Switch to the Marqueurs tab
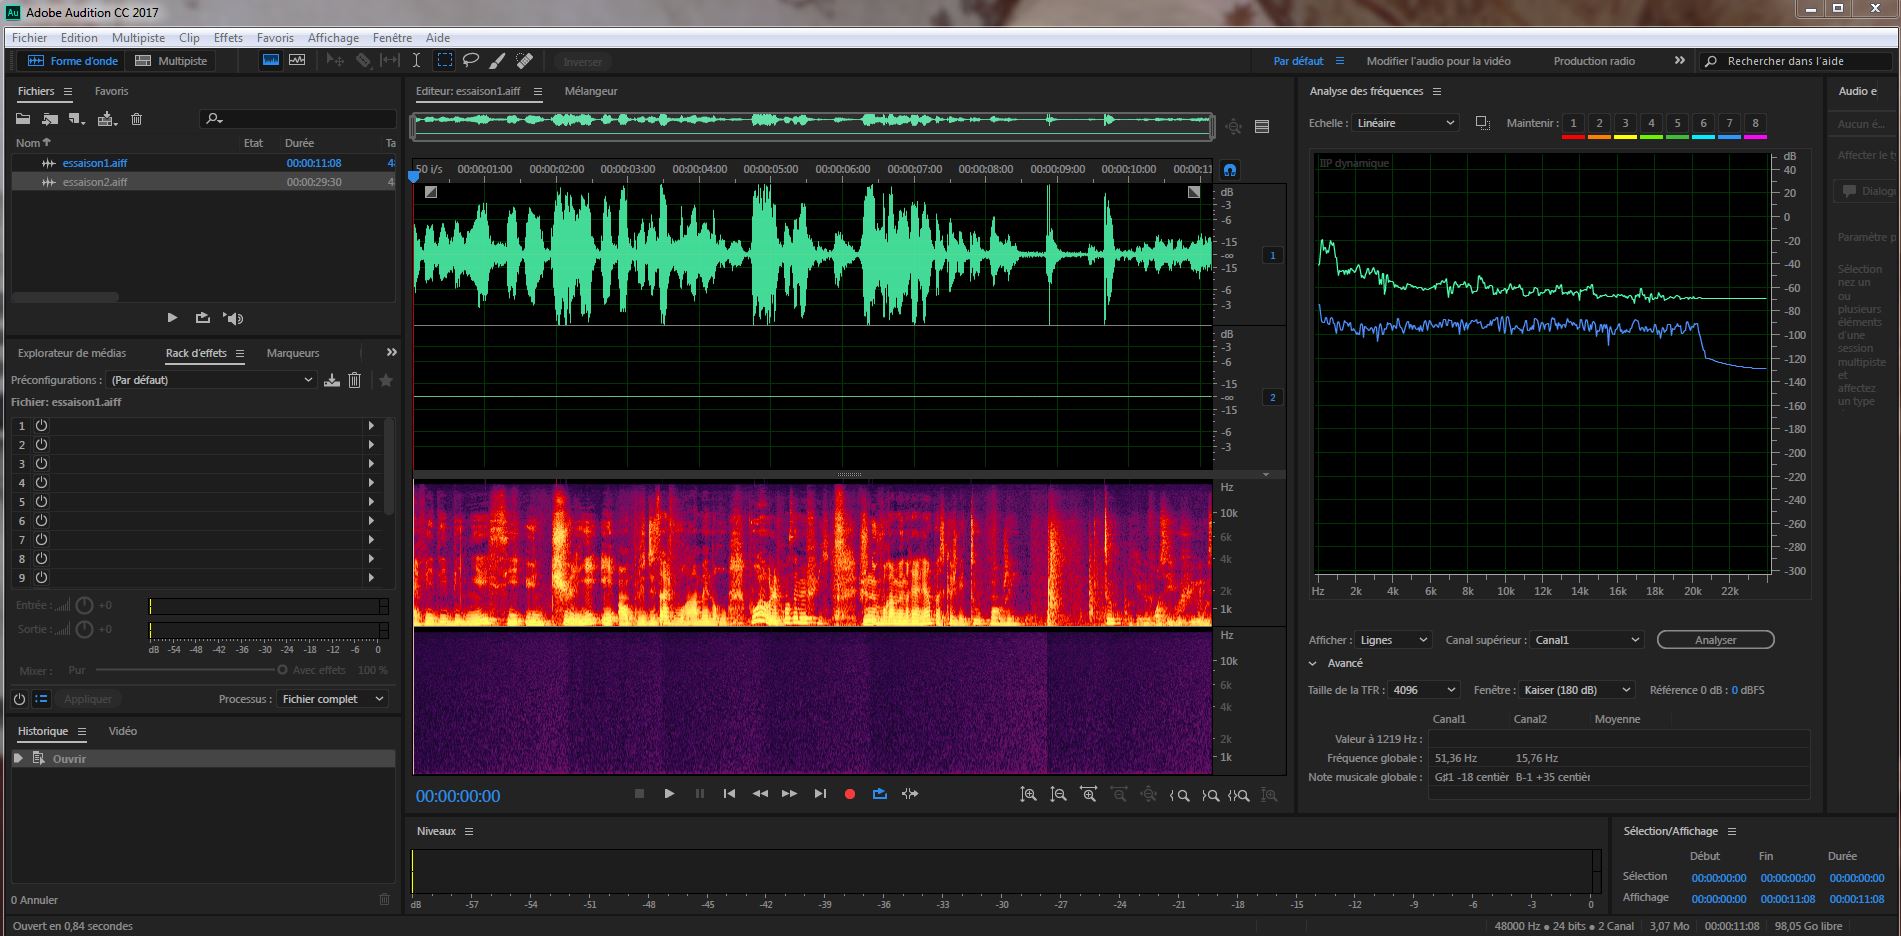The image size is (1901, 936). coord(293,353)
